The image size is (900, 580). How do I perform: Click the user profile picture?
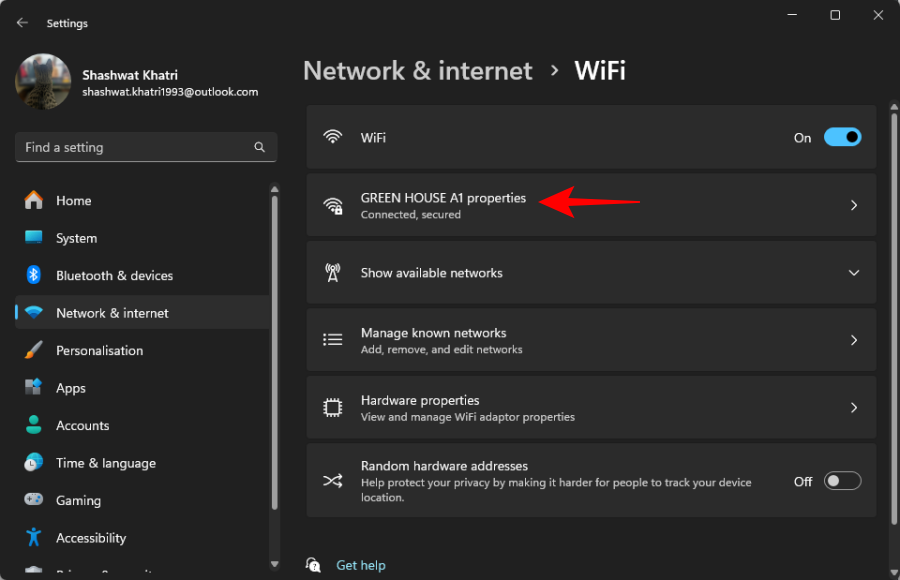(43, 82)
